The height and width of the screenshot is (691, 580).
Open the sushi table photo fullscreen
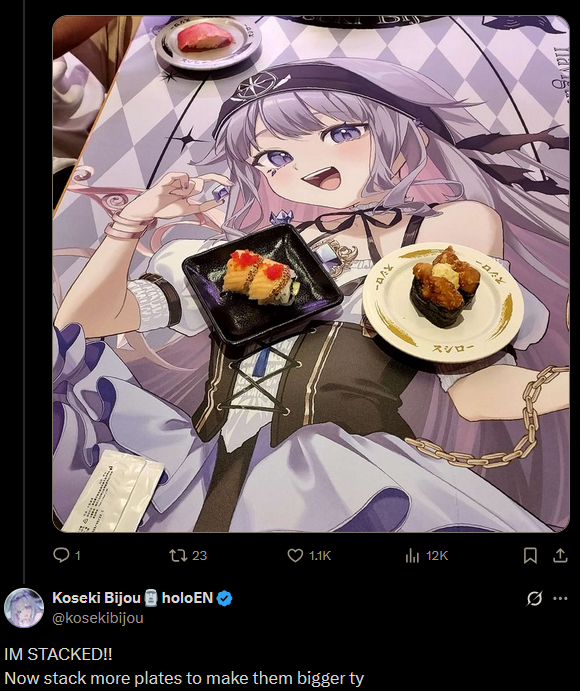(x=311, y=274)
